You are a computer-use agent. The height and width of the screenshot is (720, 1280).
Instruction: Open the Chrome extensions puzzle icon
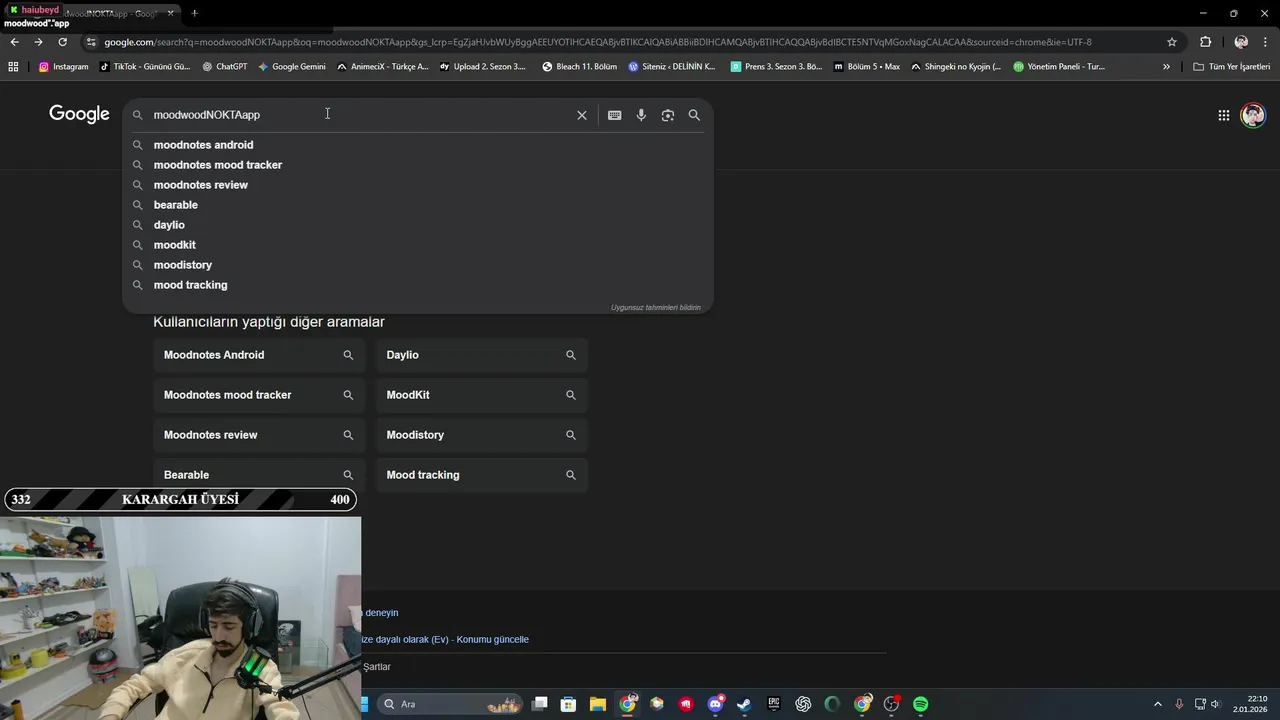tap(1205, 42)
